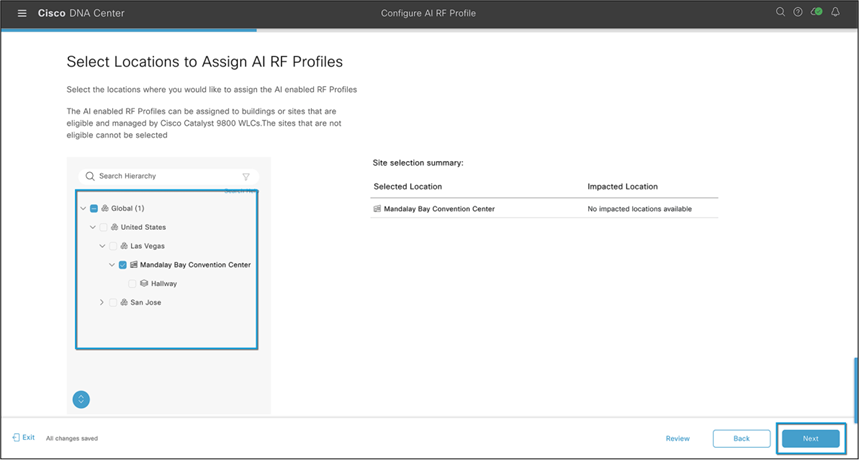Click building icon in Selected Location row
The height and width of the screenshot is (460, 859).
coord(377,209)
